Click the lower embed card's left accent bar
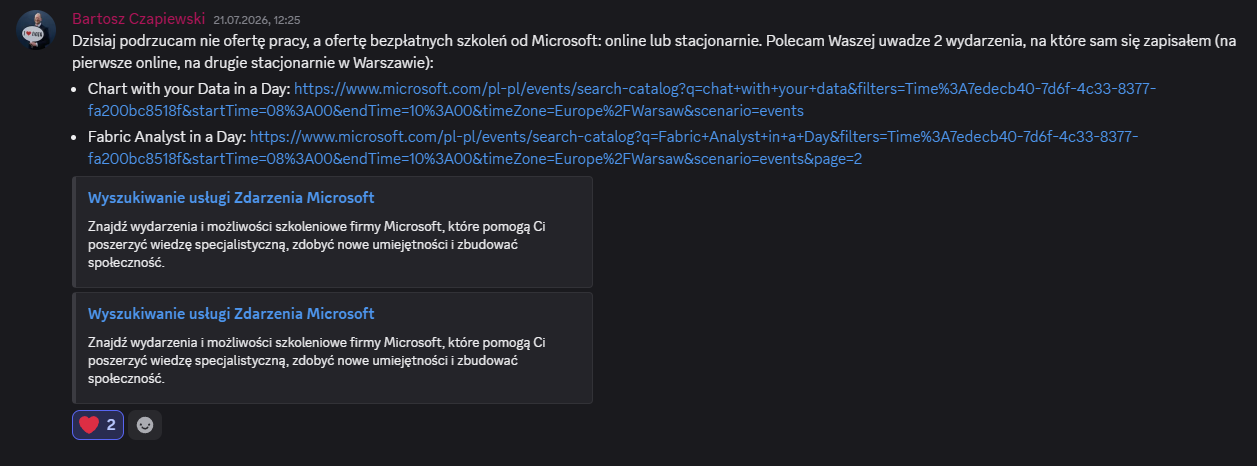 pos(74,348)
